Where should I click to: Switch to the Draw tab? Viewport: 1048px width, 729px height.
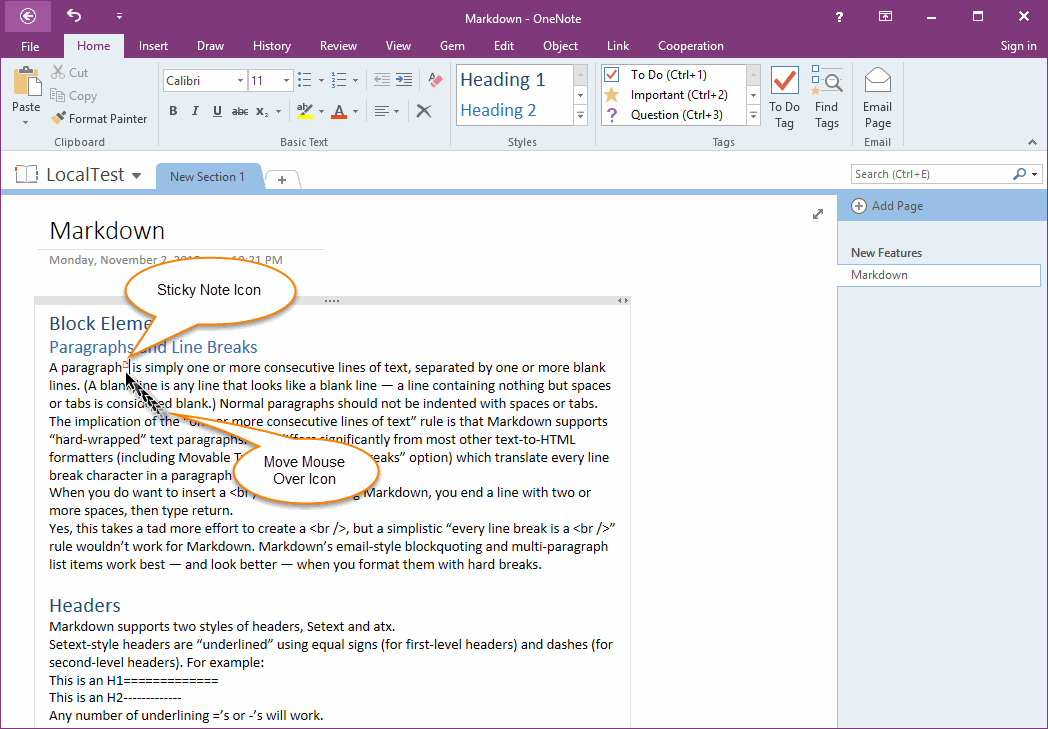click(x=210, y=45)
